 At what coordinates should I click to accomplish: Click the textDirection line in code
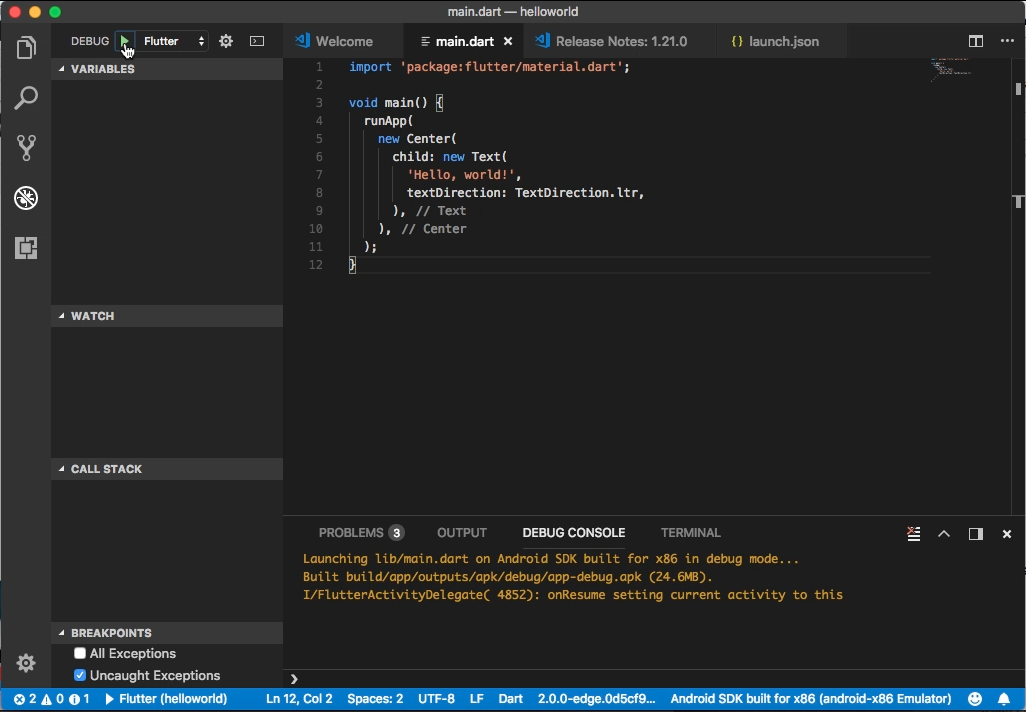click(x=525, y=192)
